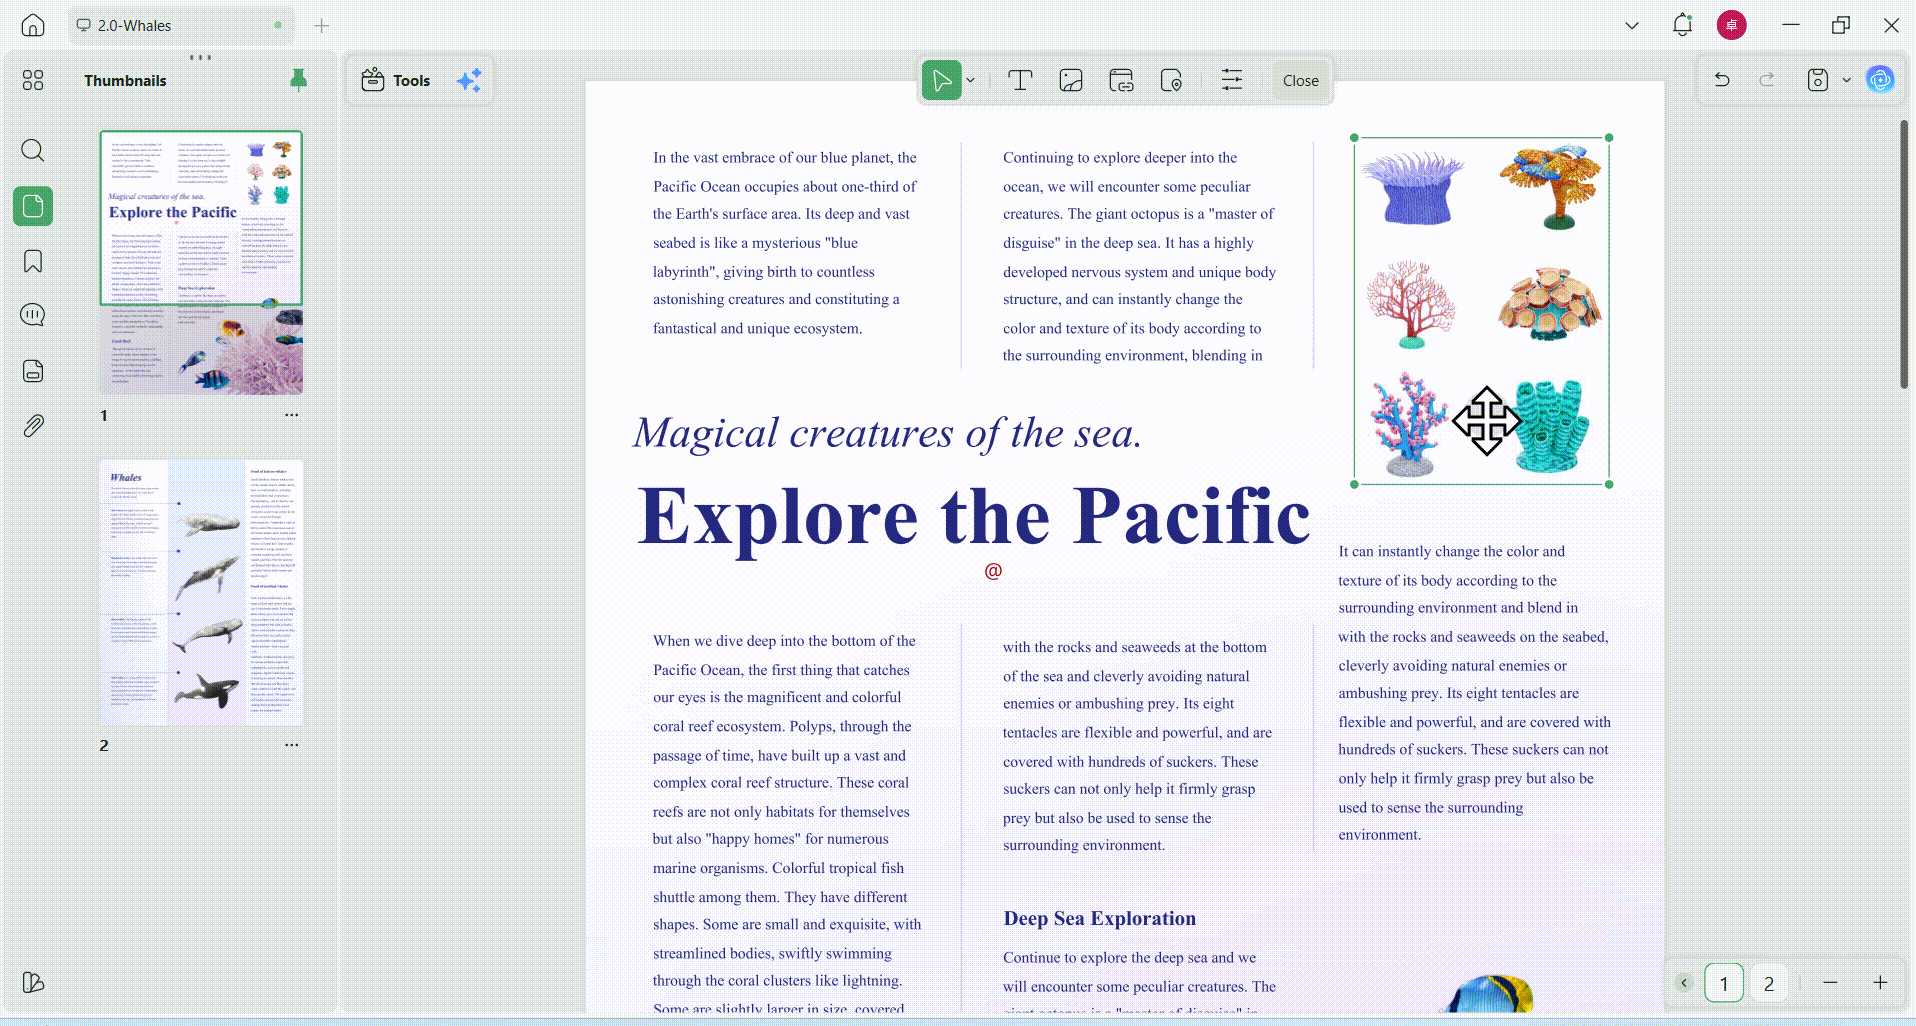Choose the Add Image tool
This screenshot has width=1916, height=1026.
coord(1071,81)
